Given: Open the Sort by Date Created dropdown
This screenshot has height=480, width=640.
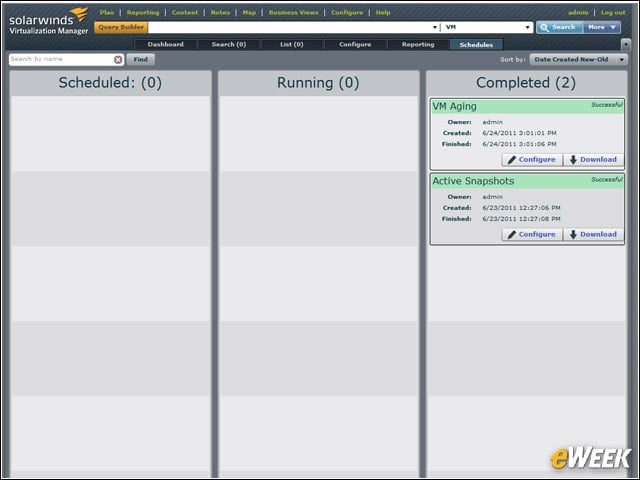Looking at the screenshot, I should tap(578, 60).
